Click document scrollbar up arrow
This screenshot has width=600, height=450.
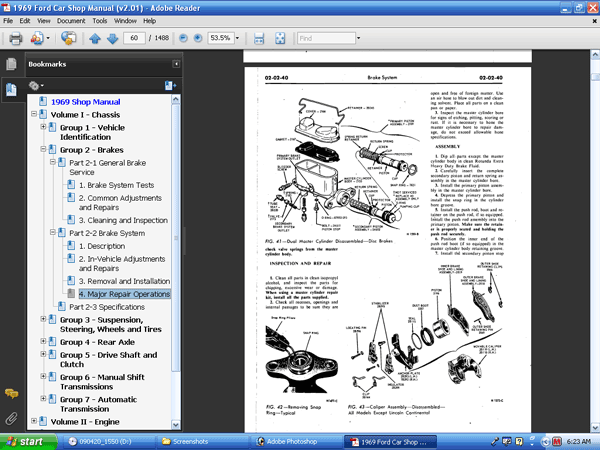click(595, 55)
